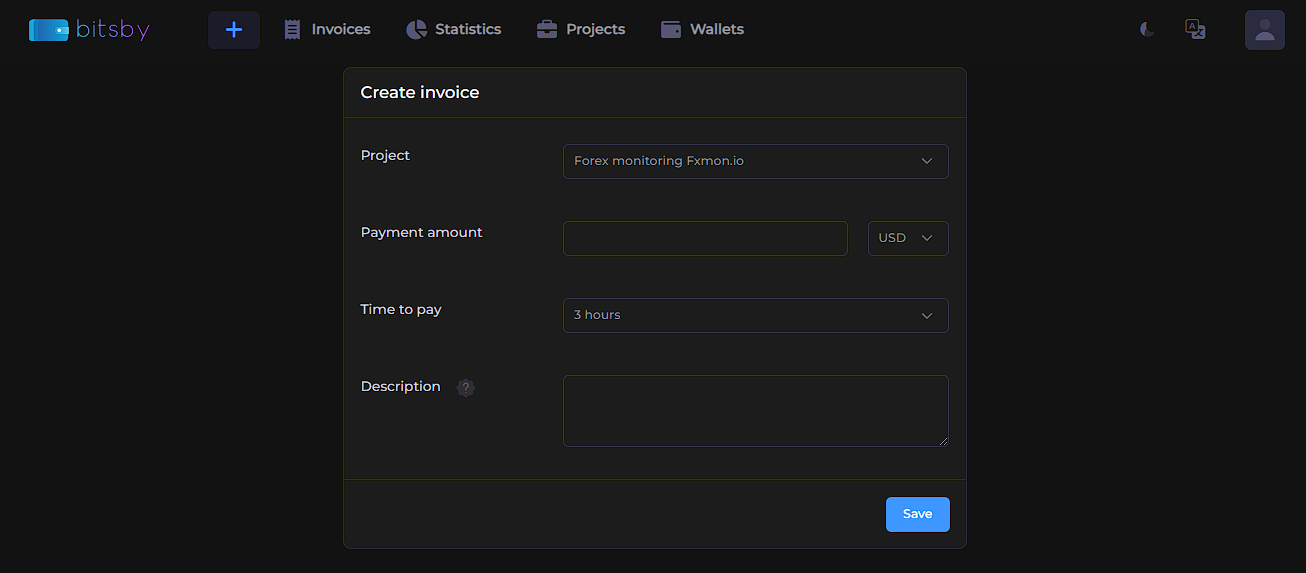Click the Wallets wallet icon
Viewport: 1306px width, 573px height.
coord(671,30)
